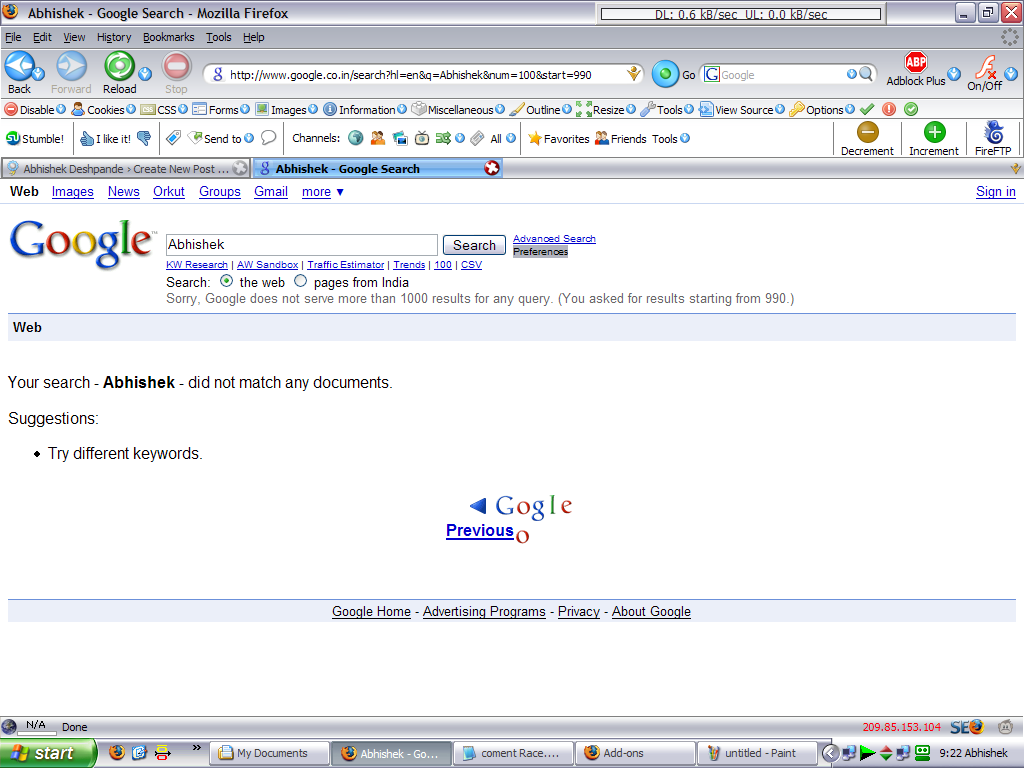
Task: Open the Tools menu in menu bar
Action: pyautogui.click(x=219, y=37)
